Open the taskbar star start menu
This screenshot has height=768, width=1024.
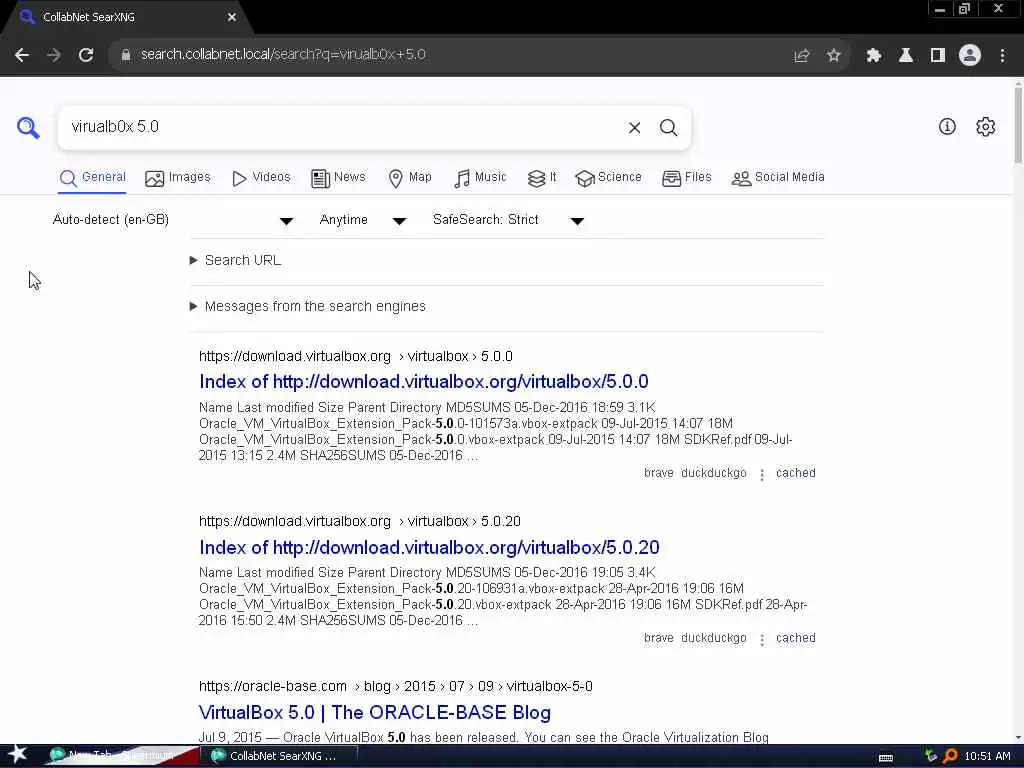tap(18, 754)
